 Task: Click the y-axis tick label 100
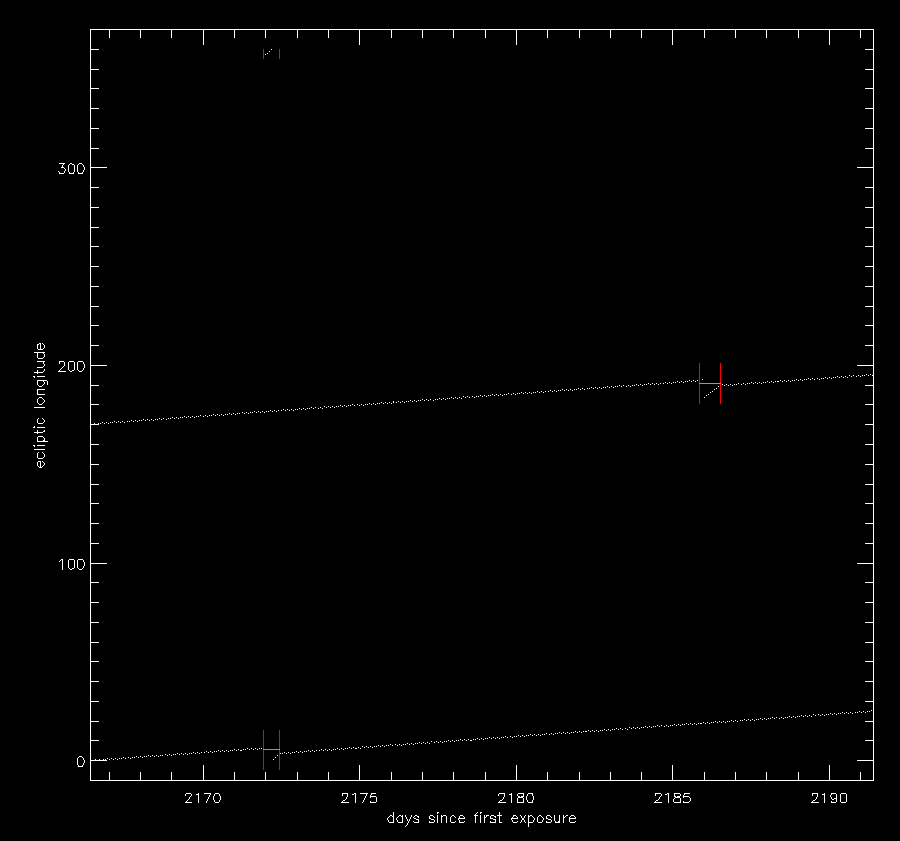(71, 564)
